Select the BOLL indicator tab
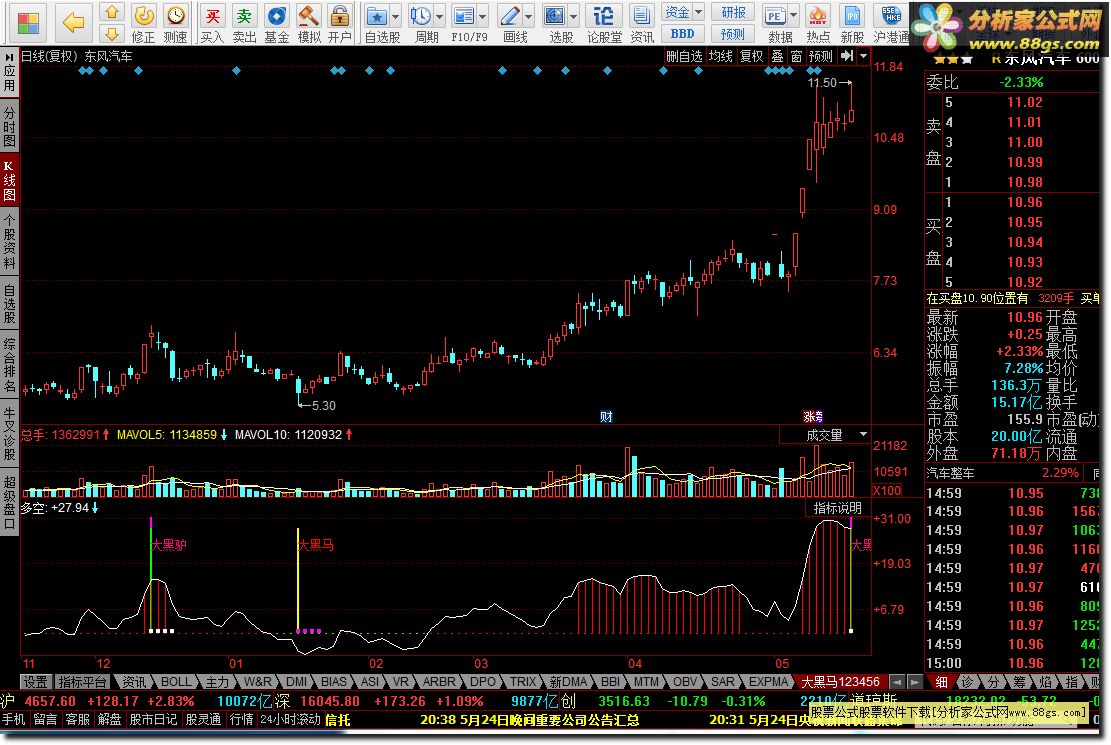Screen dimensions: 1111x745 (176, 682)
